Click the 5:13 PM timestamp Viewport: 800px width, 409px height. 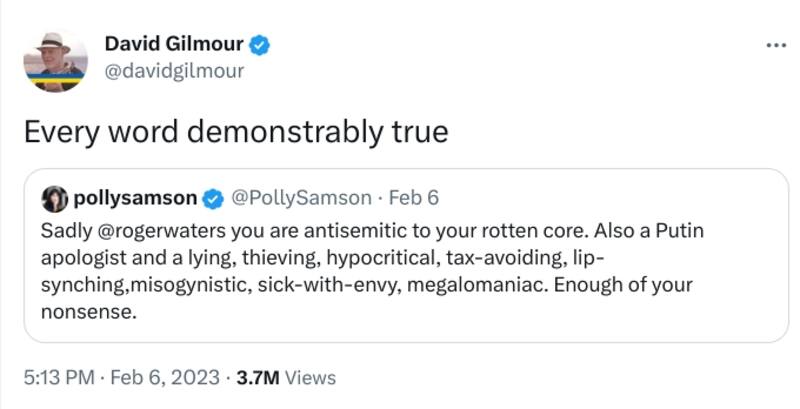coord(60,378)
